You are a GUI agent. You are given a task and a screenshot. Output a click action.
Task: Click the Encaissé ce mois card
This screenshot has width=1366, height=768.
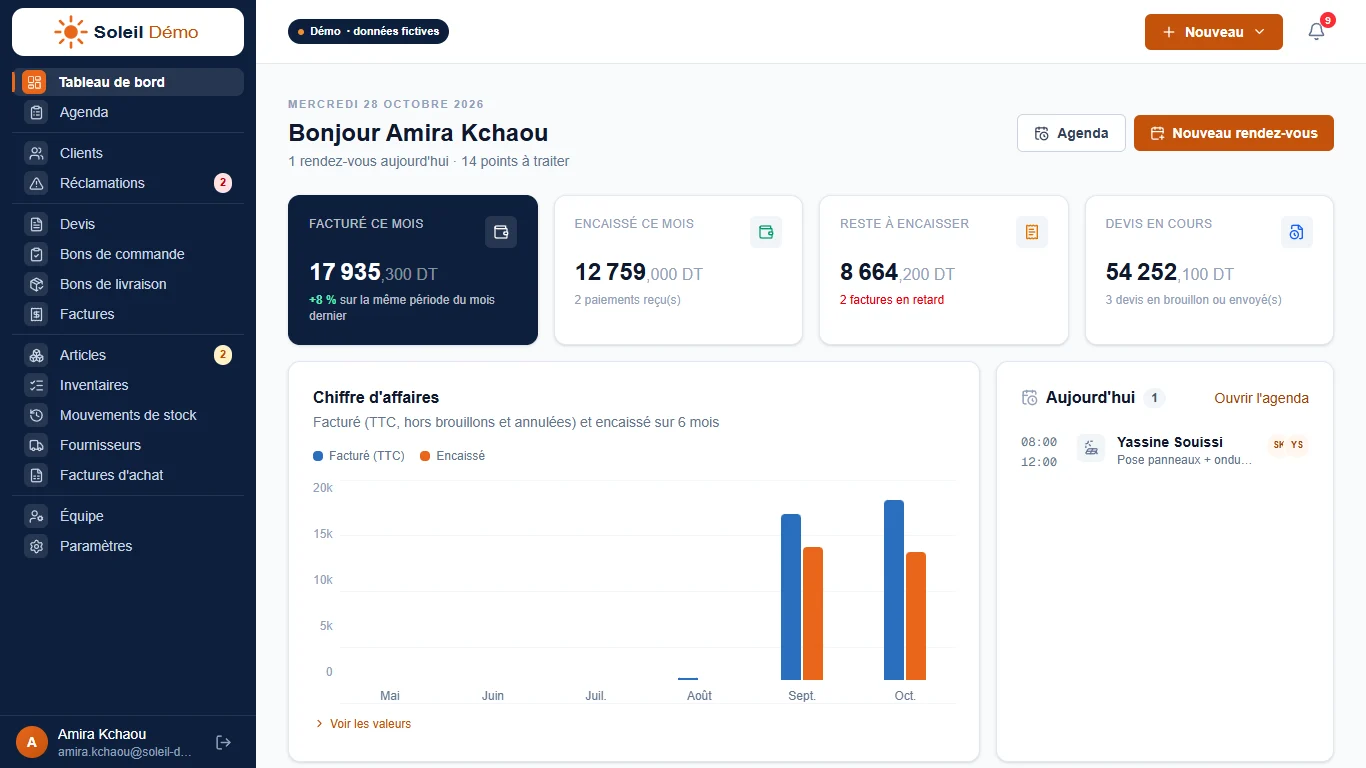click(x=678, y=270)
